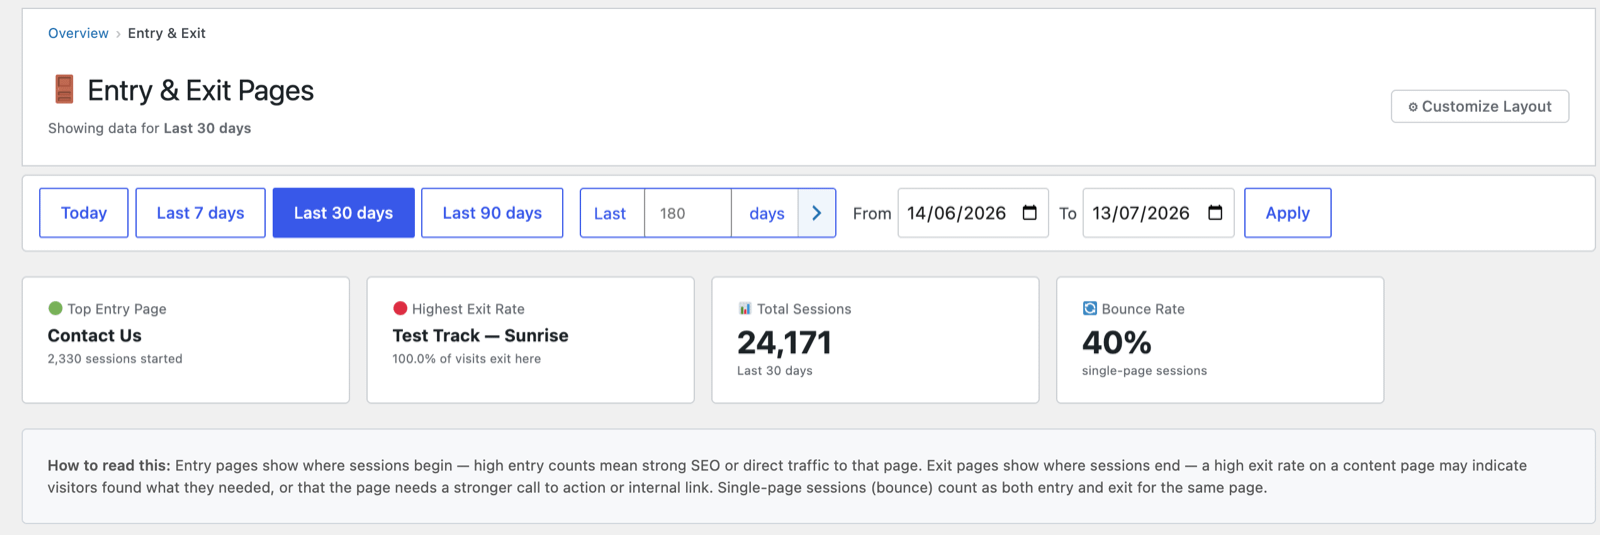Click the To date field 13/07/2026
The height and width of the screenshot is (535, 1600).
[1158, 213]
